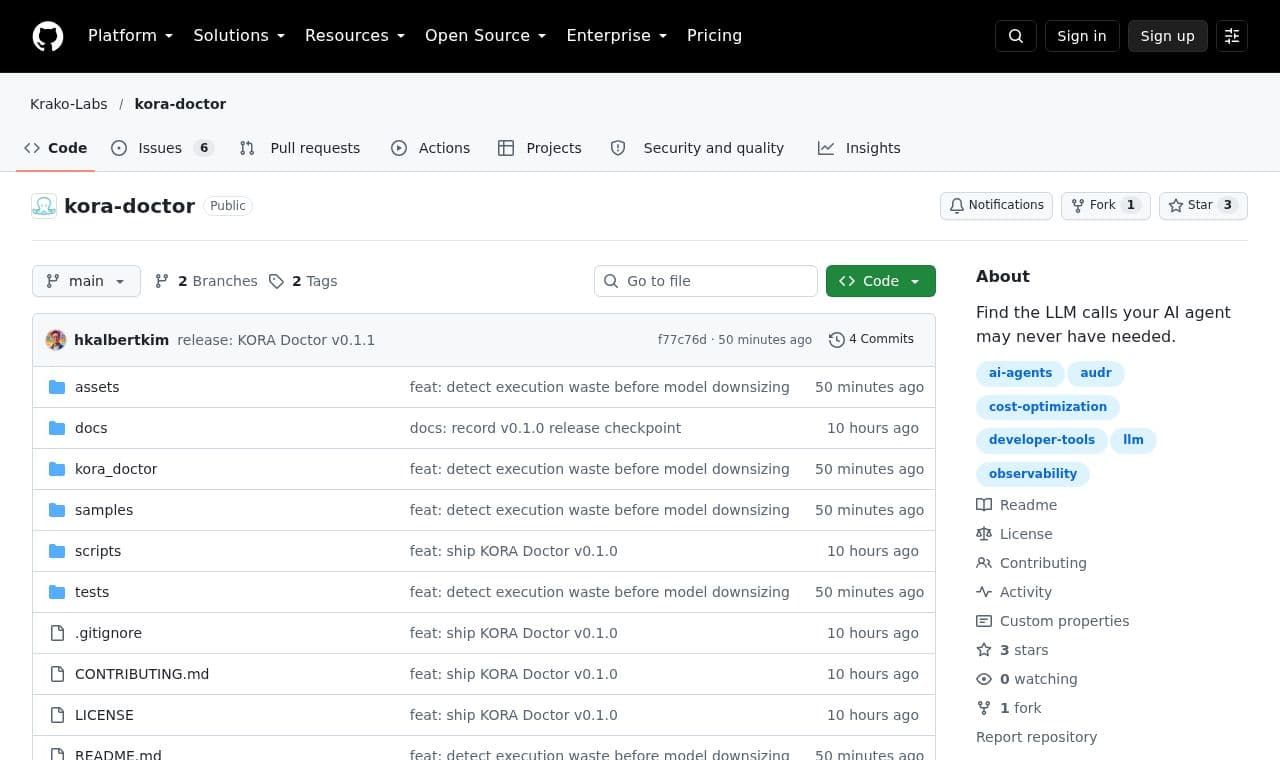Open the GitHub home logo
This screenshot has width=1280, height=760.
[48, 36]
